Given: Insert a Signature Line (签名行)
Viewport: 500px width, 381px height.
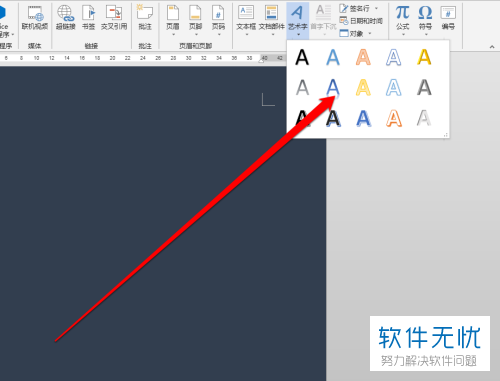Looking at the screenshot, I should coord(354,8).
